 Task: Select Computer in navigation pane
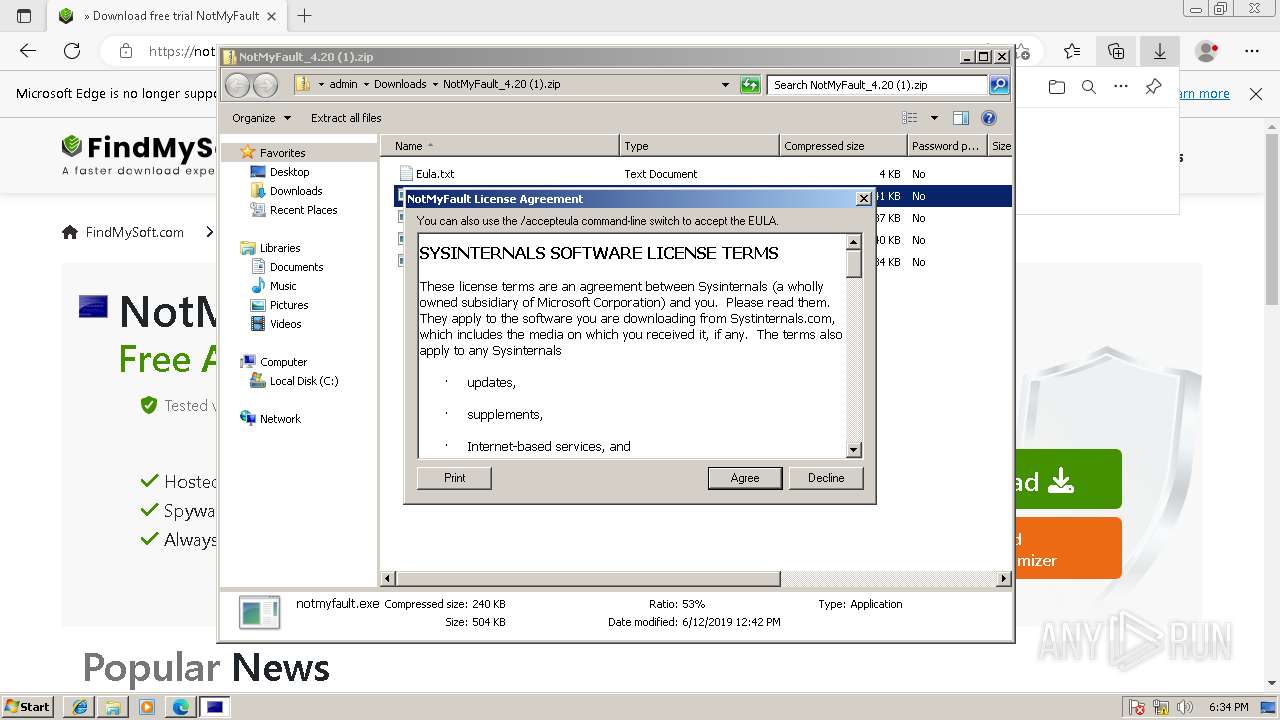[x=283, y=362]
